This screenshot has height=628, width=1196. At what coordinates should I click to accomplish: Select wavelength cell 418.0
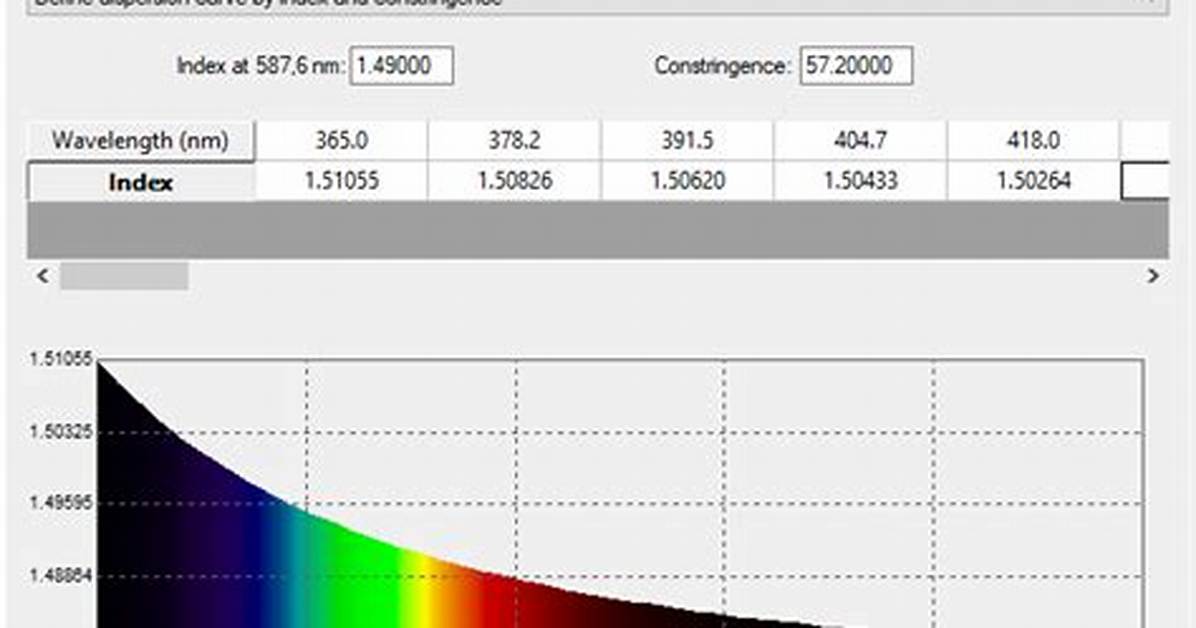click(1034, 140)
